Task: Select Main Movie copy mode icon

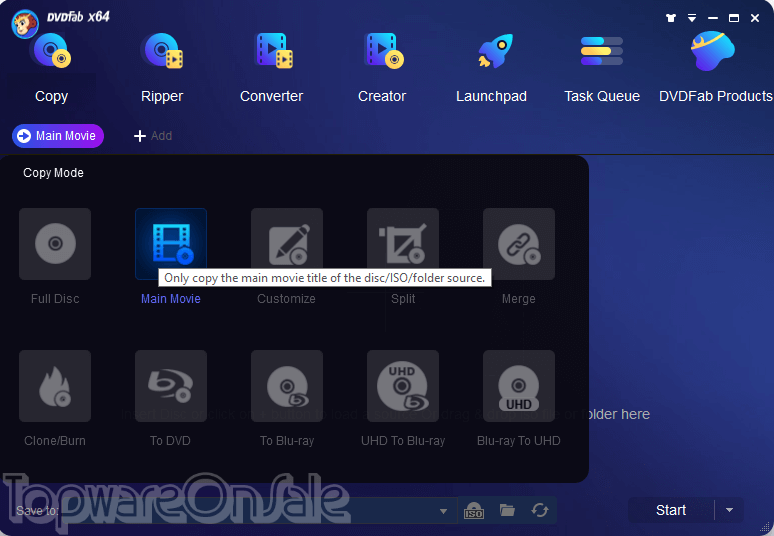Action: click(x=171, y=244)
